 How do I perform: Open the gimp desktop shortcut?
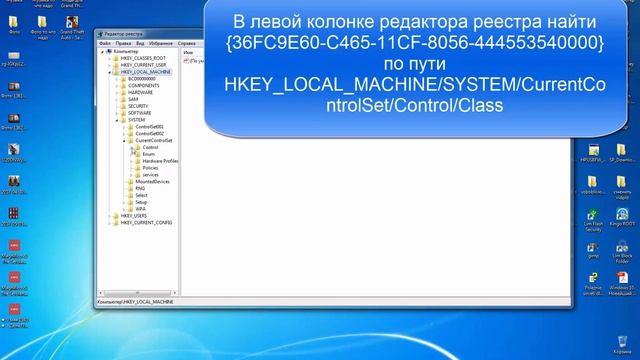coord(593,250)
